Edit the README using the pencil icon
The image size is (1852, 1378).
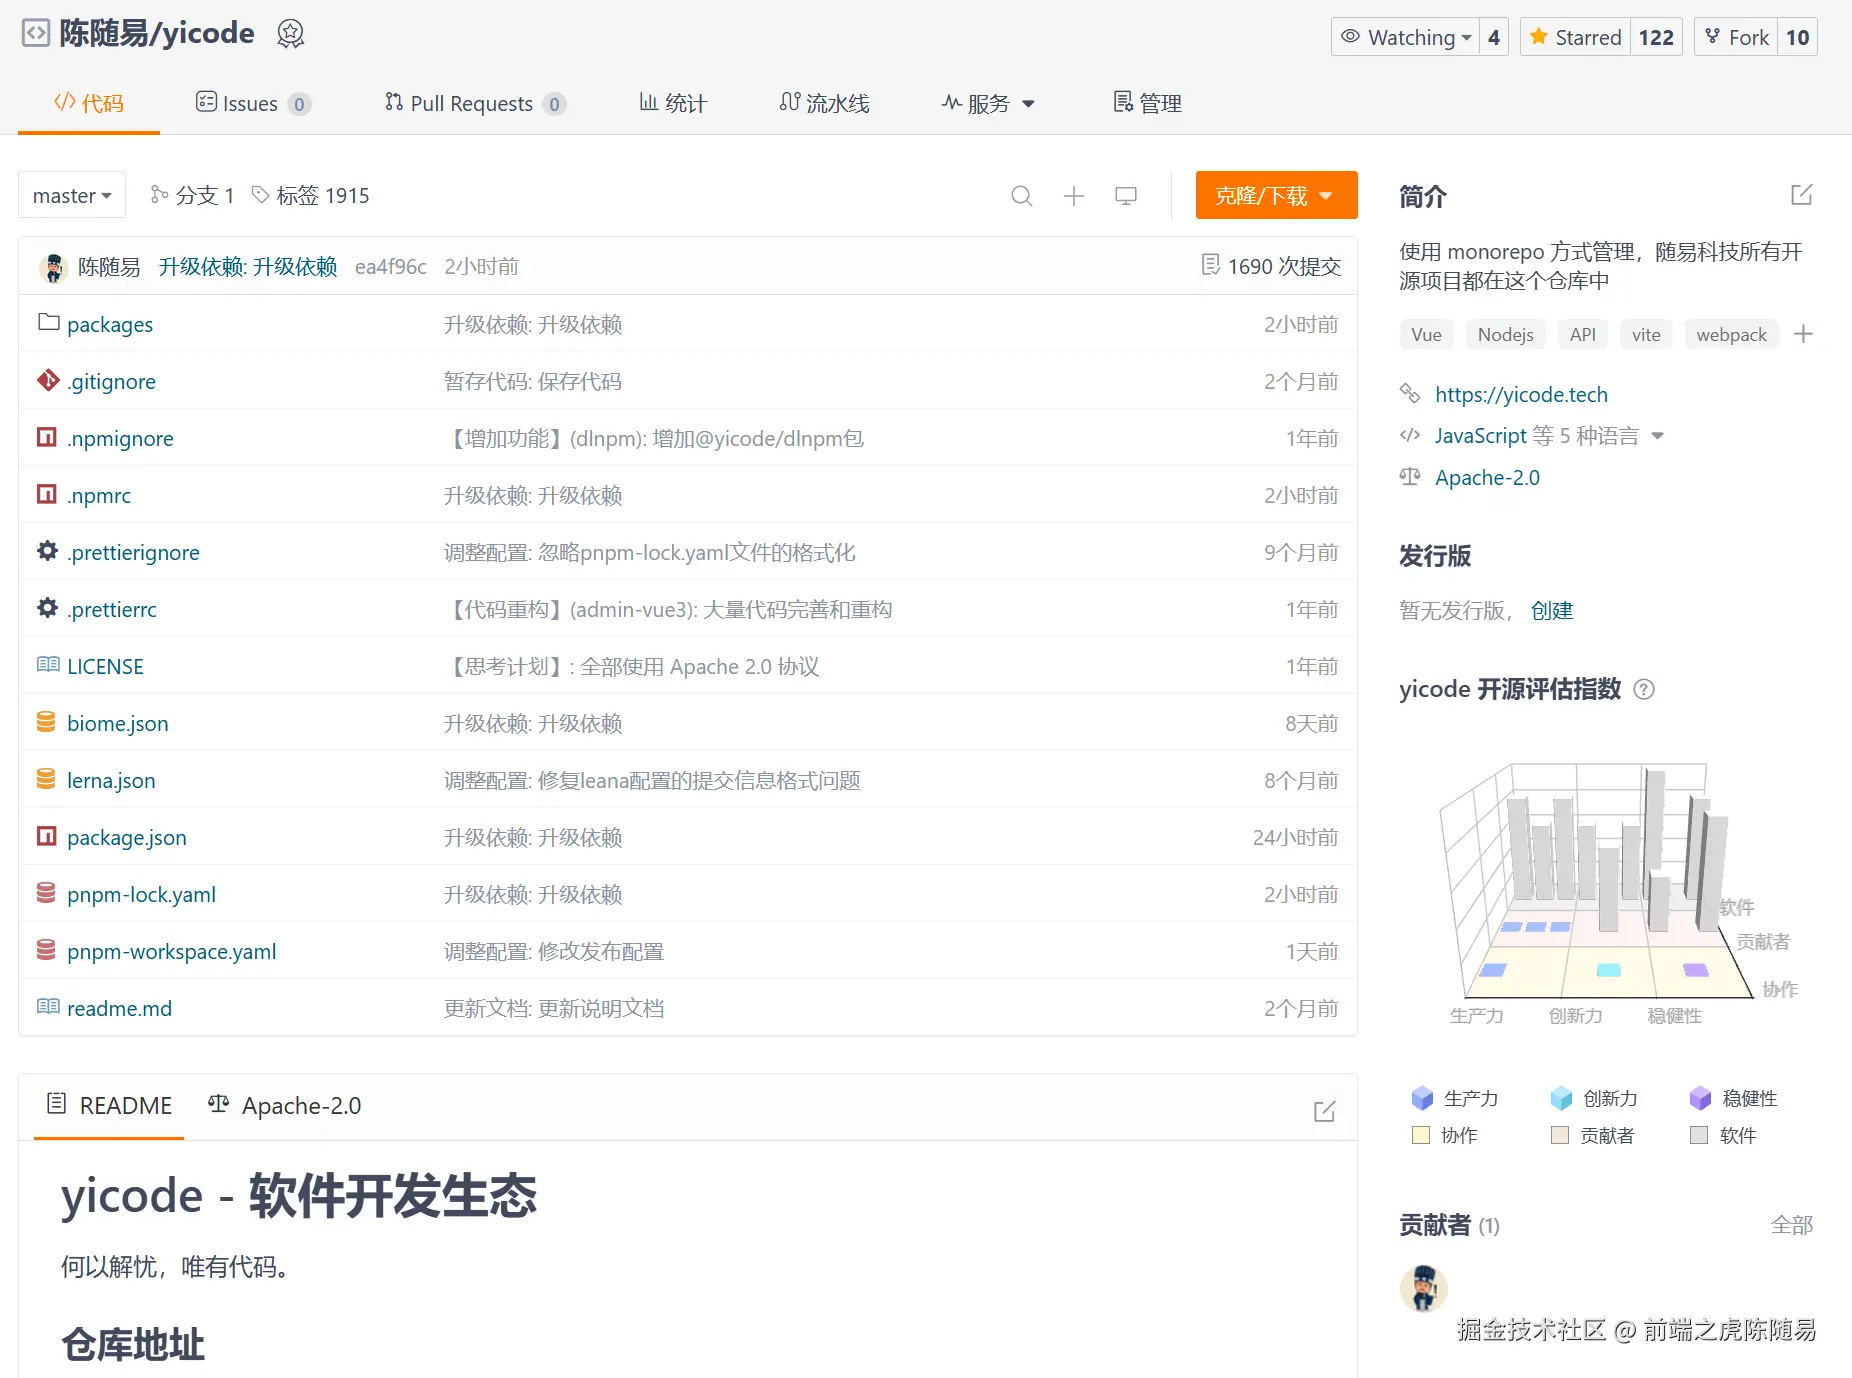(x=1324, y=1110)
